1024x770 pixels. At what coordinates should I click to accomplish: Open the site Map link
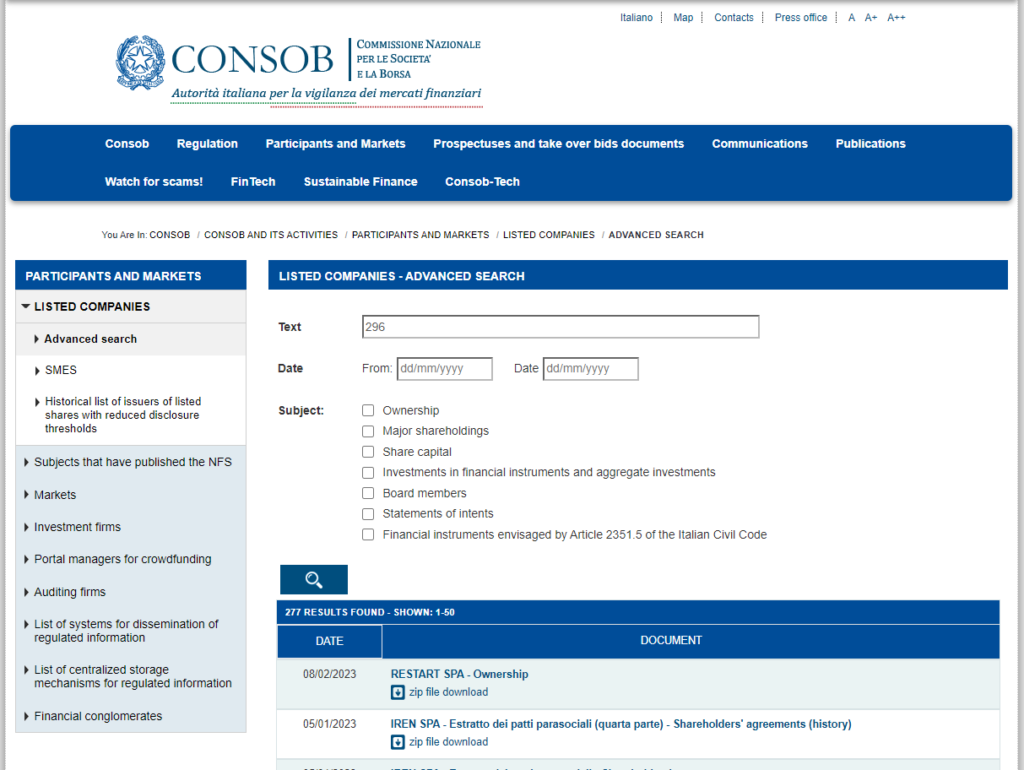(683, 18)
